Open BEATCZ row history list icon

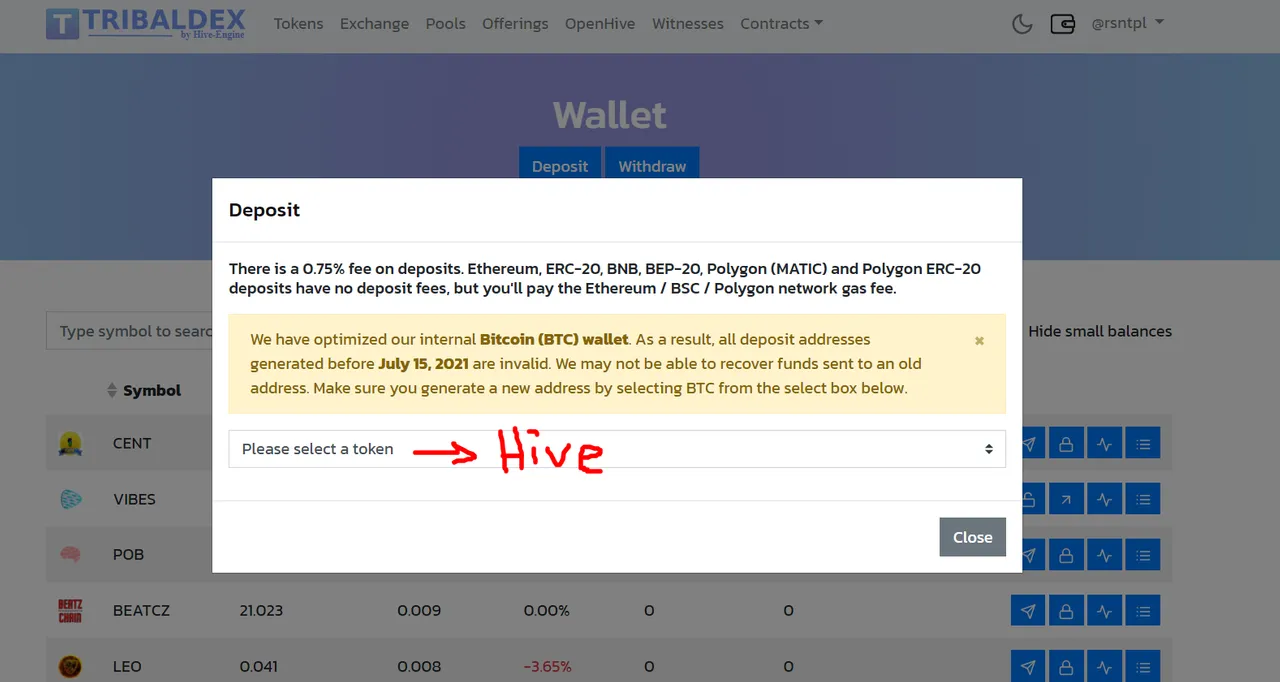pyautogui.click(x=1142, y=610)
